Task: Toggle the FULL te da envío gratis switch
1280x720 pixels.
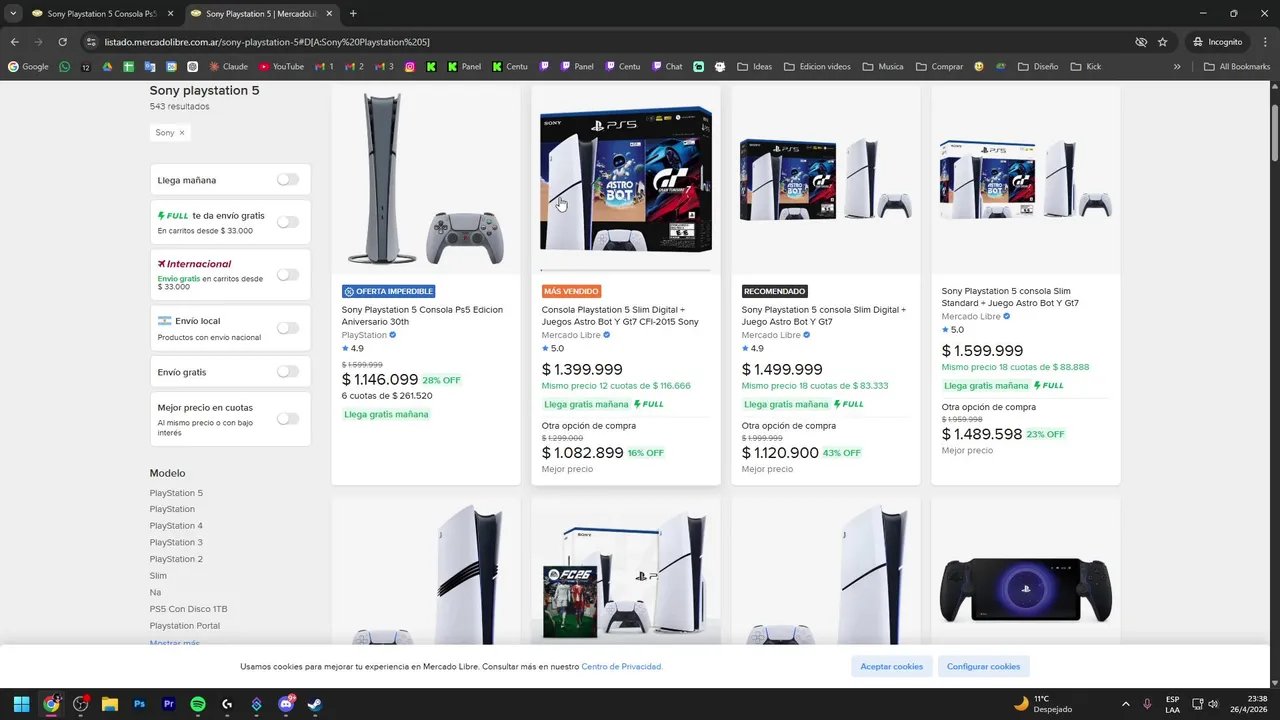Action: 288,222
